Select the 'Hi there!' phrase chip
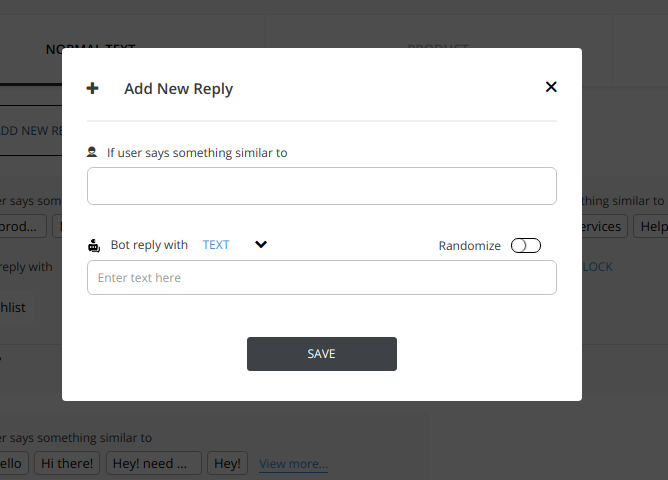The width and height of the screenshot is (668, 480). coord(67,463)
